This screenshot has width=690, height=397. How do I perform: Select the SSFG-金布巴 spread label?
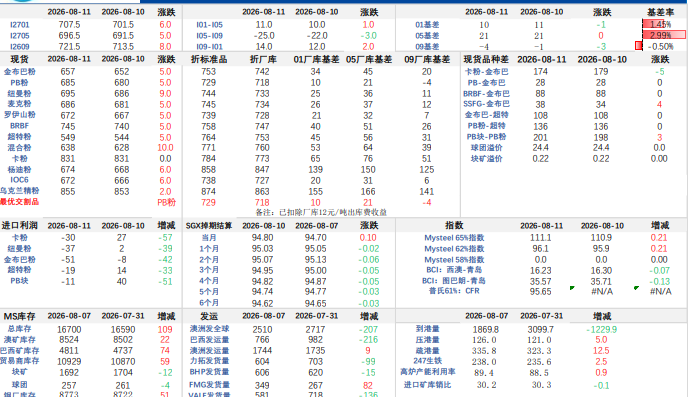(486, 104)
